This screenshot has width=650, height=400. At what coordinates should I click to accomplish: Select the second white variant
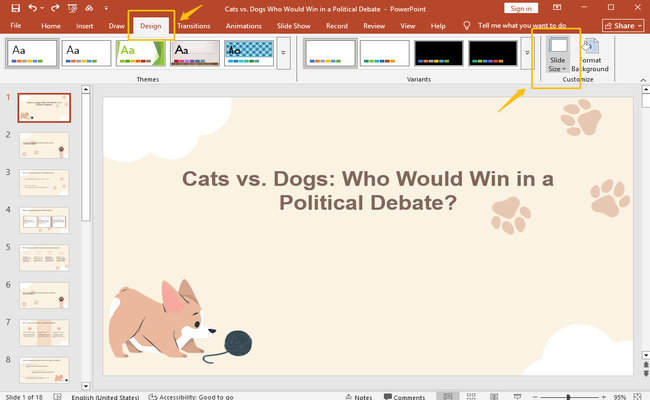385,53
